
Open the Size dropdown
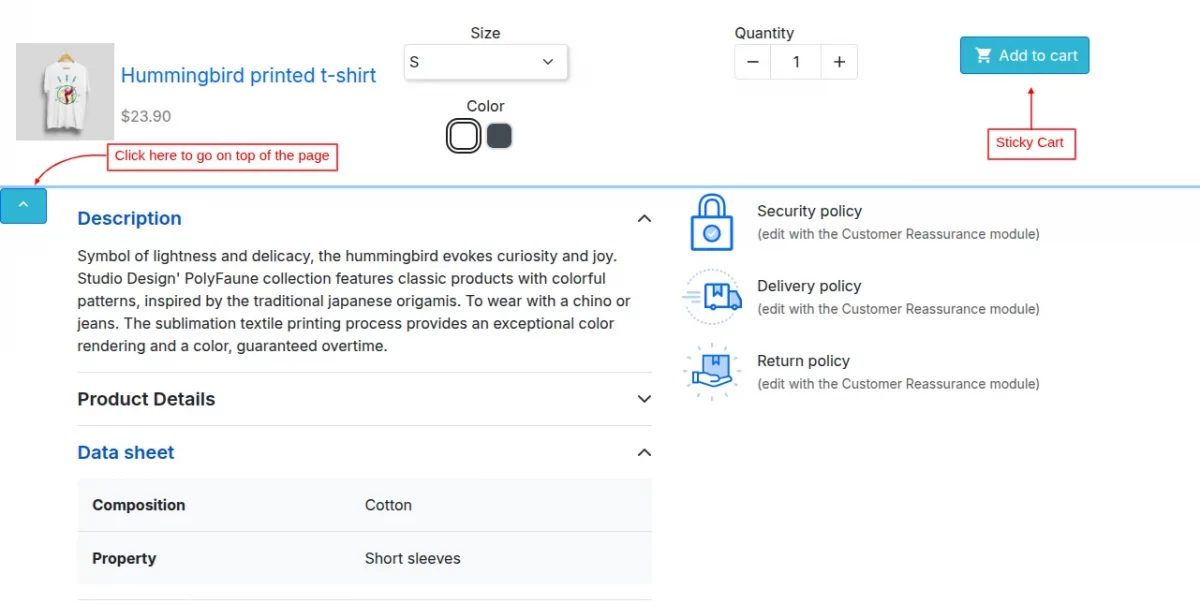click(x=485, y=62)
